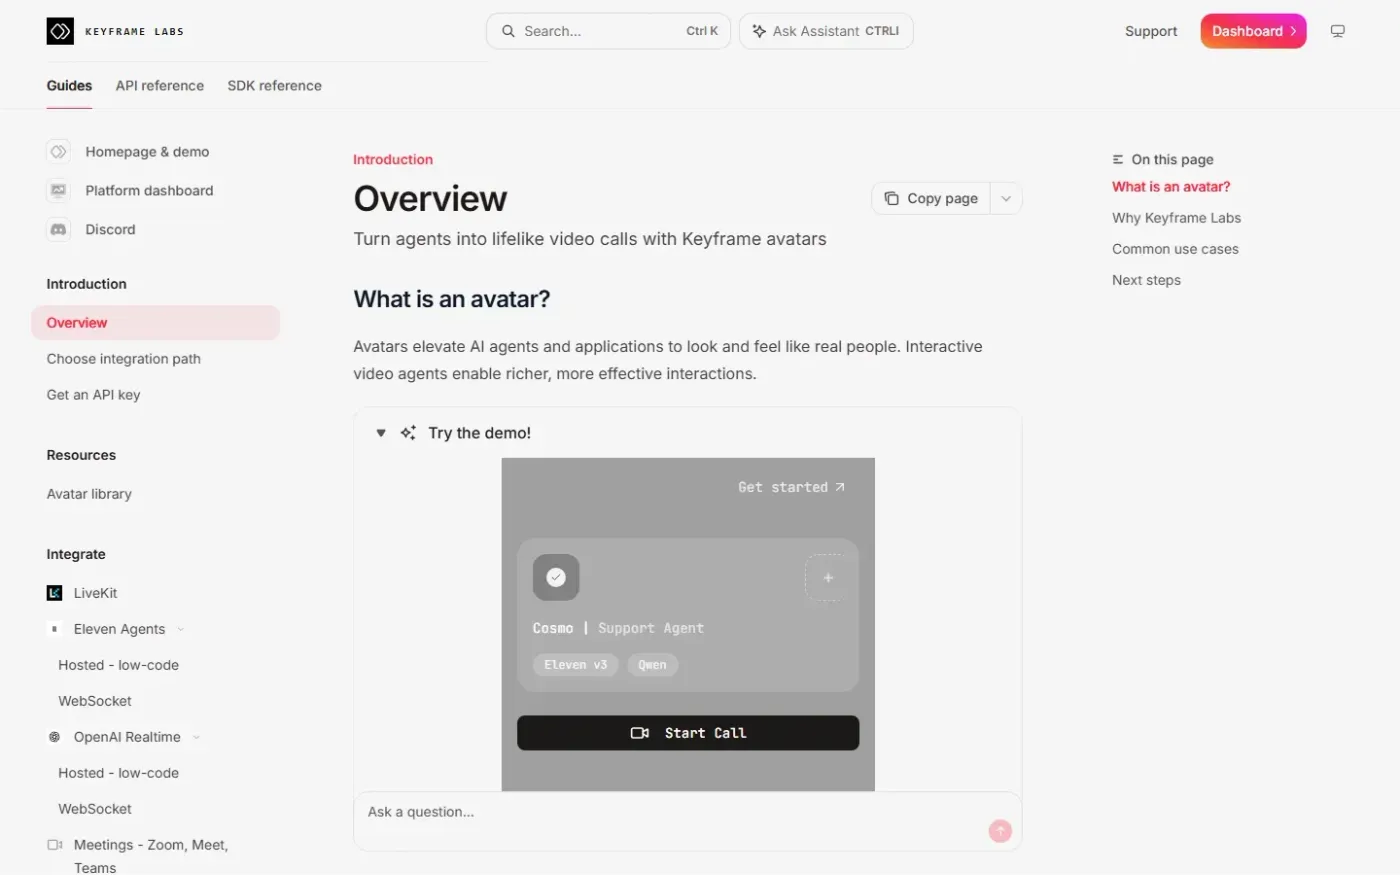Click the sparkle icon beside Try the demo
1400x875 pixels.
tap(408, 433)
